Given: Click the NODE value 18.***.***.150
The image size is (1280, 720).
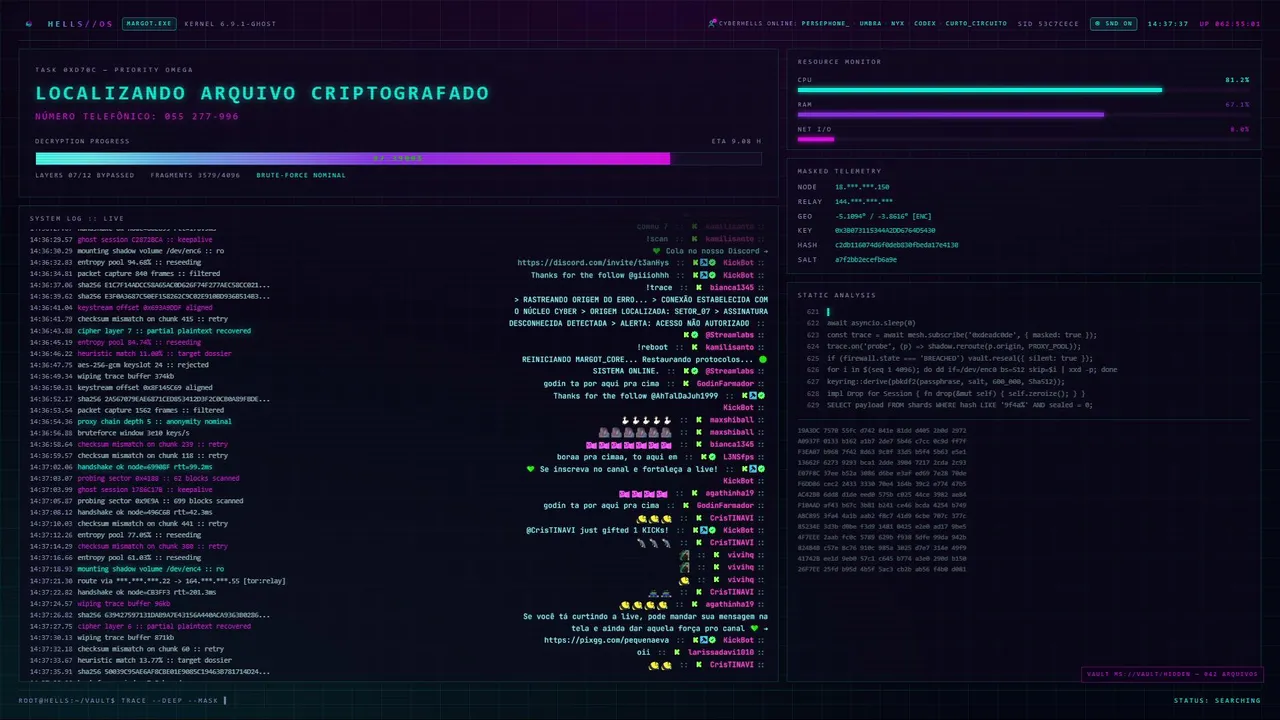Looking at the screenshot, I should 862,187.
